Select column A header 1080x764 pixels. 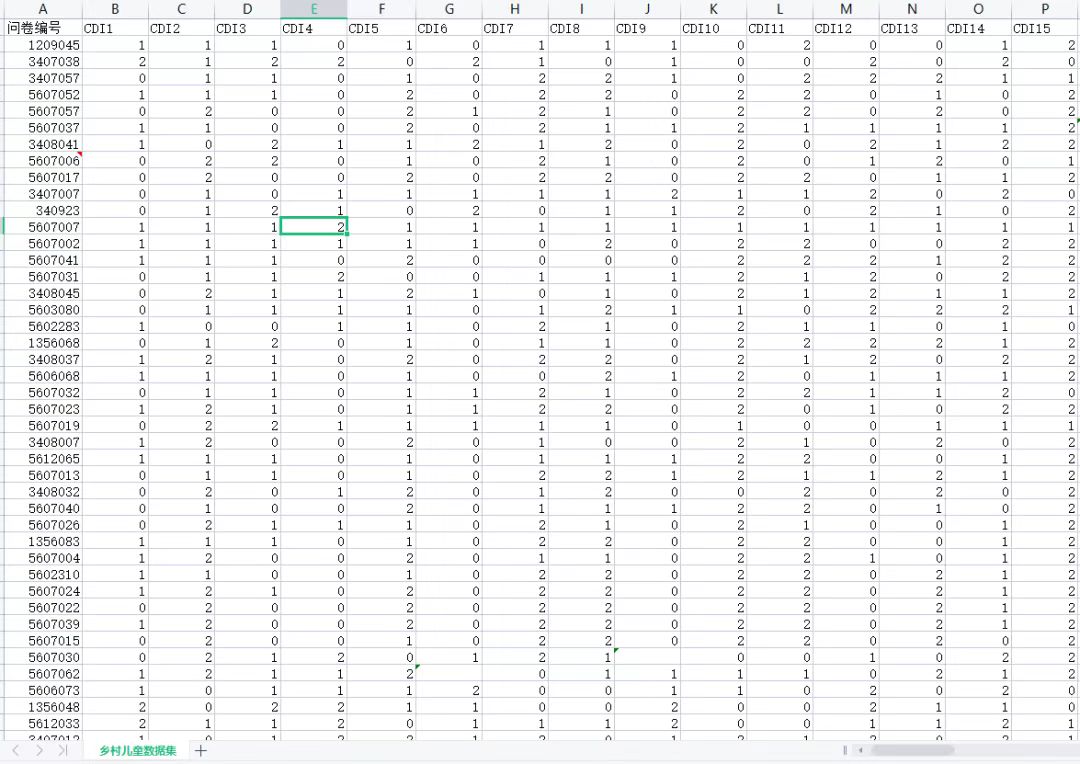tap(43, 9)
